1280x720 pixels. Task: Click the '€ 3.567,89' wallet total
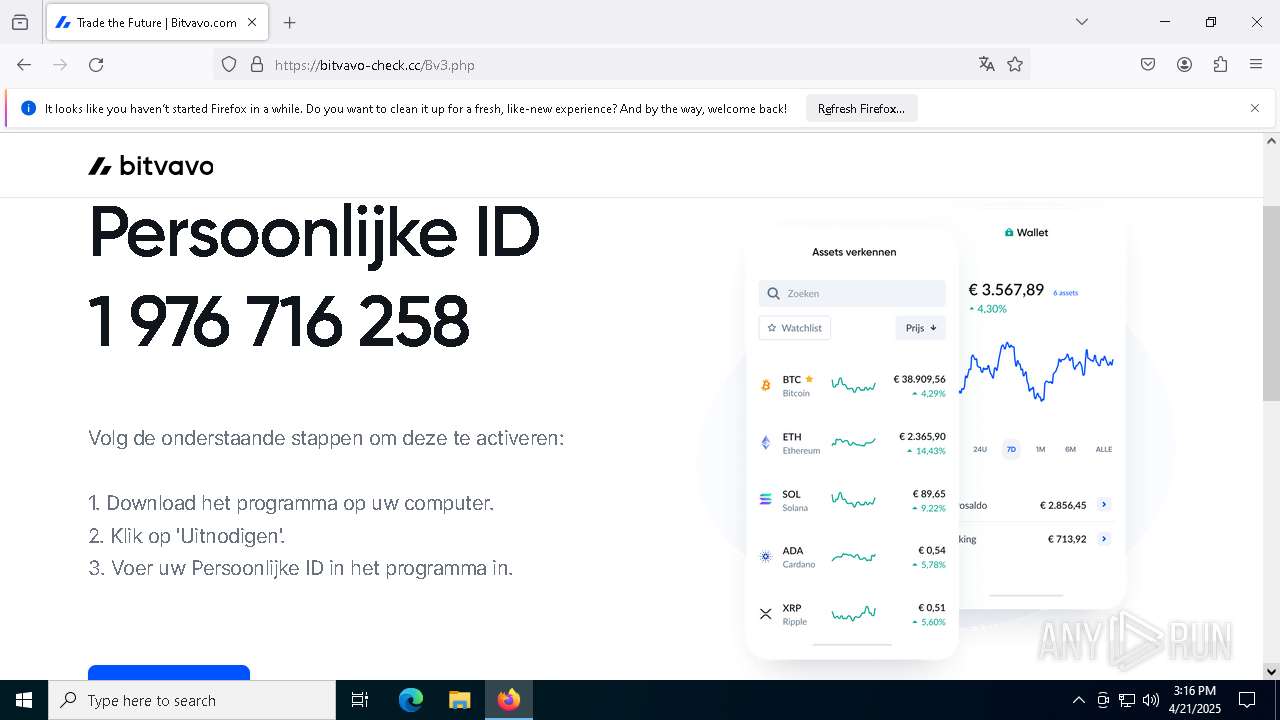[x=1006, y=289]
